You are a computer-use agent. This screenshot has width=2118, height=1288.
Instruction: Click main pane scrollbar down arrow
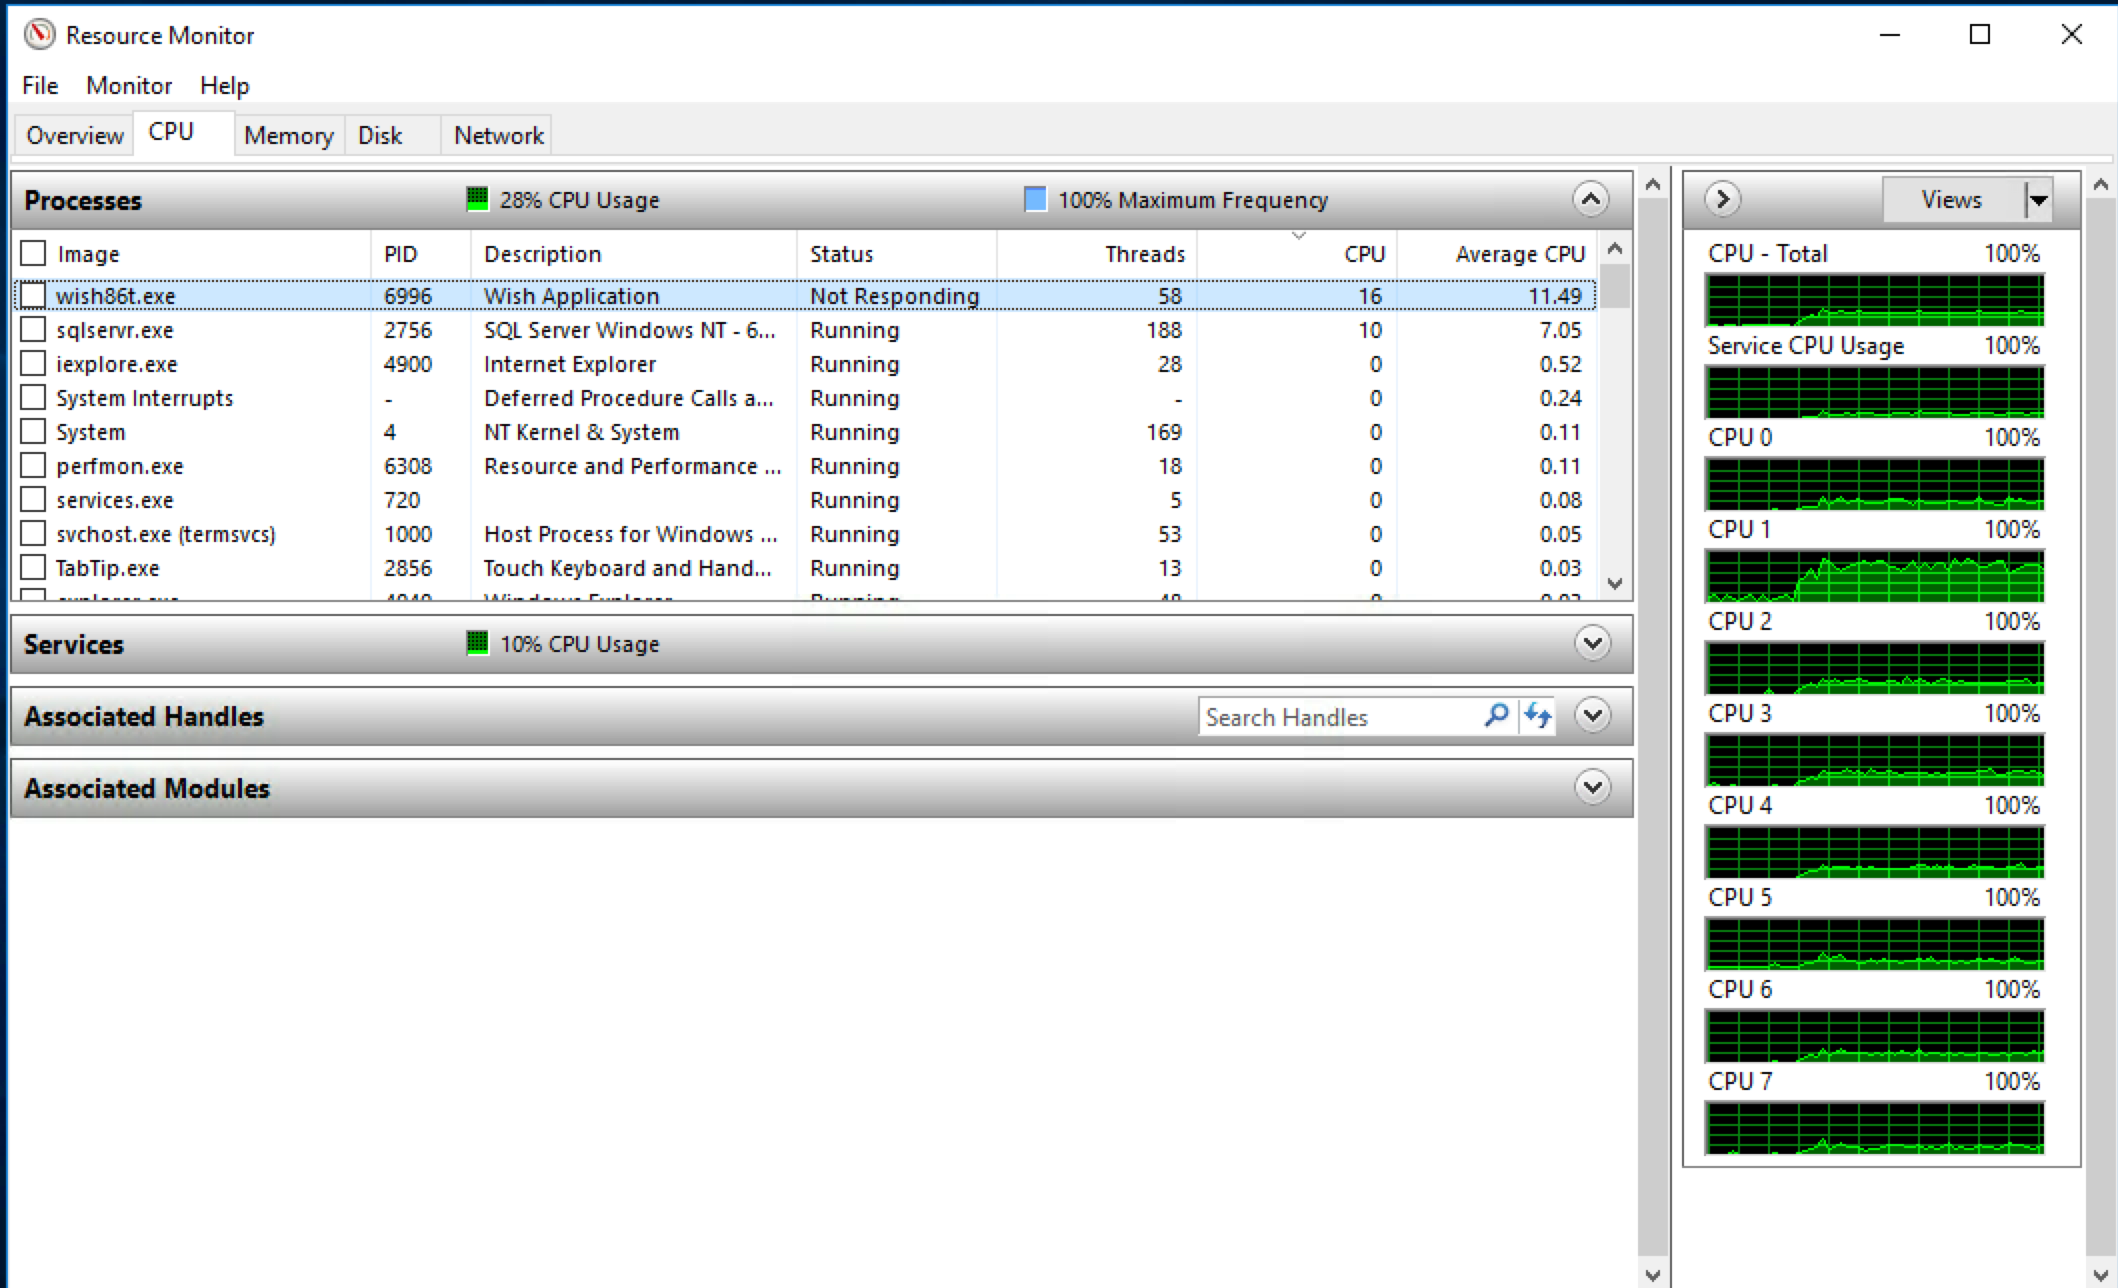tap(1652, 1275)
